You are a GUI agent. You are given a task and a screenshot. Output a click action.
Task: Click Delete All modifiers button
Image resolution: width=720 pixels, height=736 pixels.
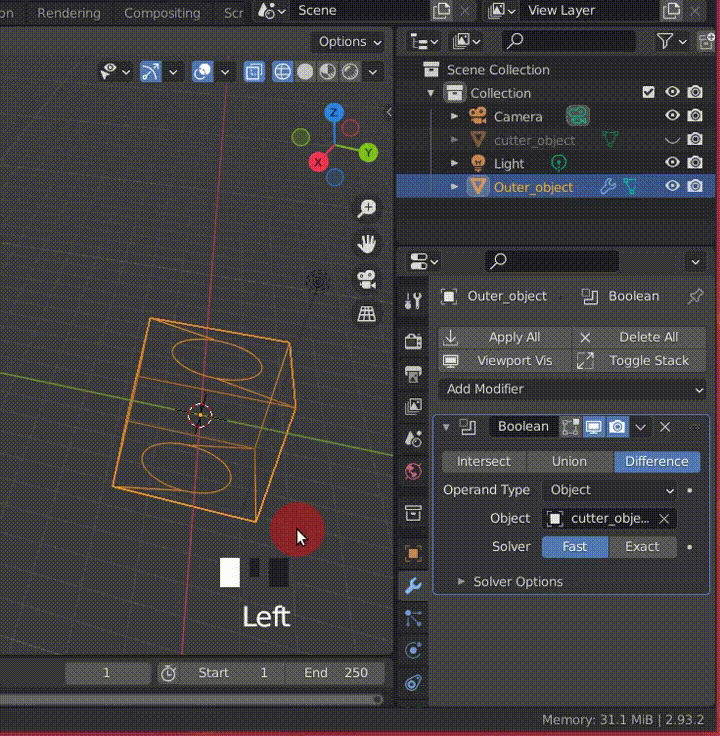(x=639, y=337)
